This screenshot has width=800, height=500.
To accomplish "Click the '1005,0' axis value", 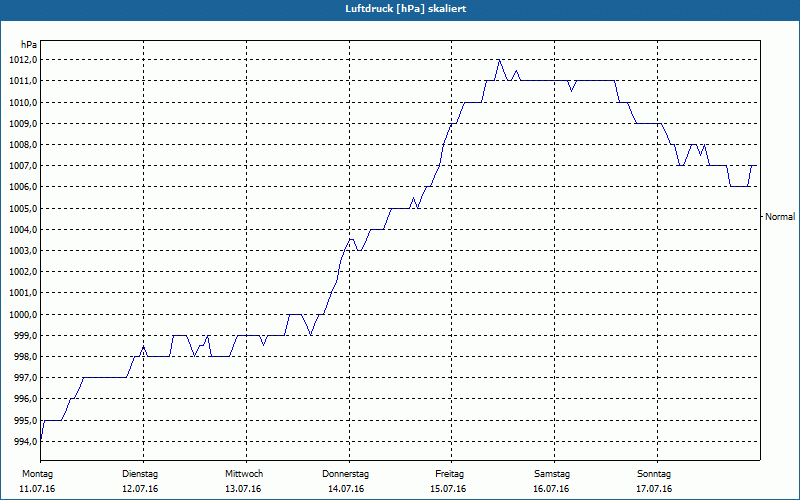I will pos(23,209).
